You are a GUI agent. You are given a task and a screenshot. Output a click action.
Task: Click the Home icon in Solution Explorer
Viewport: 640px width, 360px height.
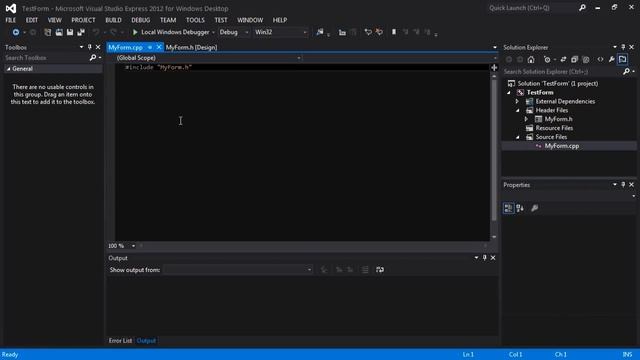tap(531, 60)
